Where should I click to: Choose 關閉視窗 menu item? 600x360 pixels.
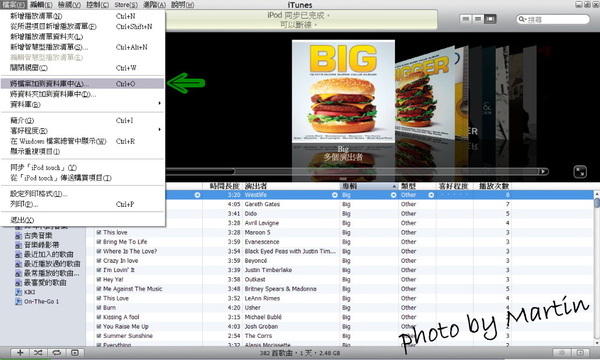[x=82, y=68]
